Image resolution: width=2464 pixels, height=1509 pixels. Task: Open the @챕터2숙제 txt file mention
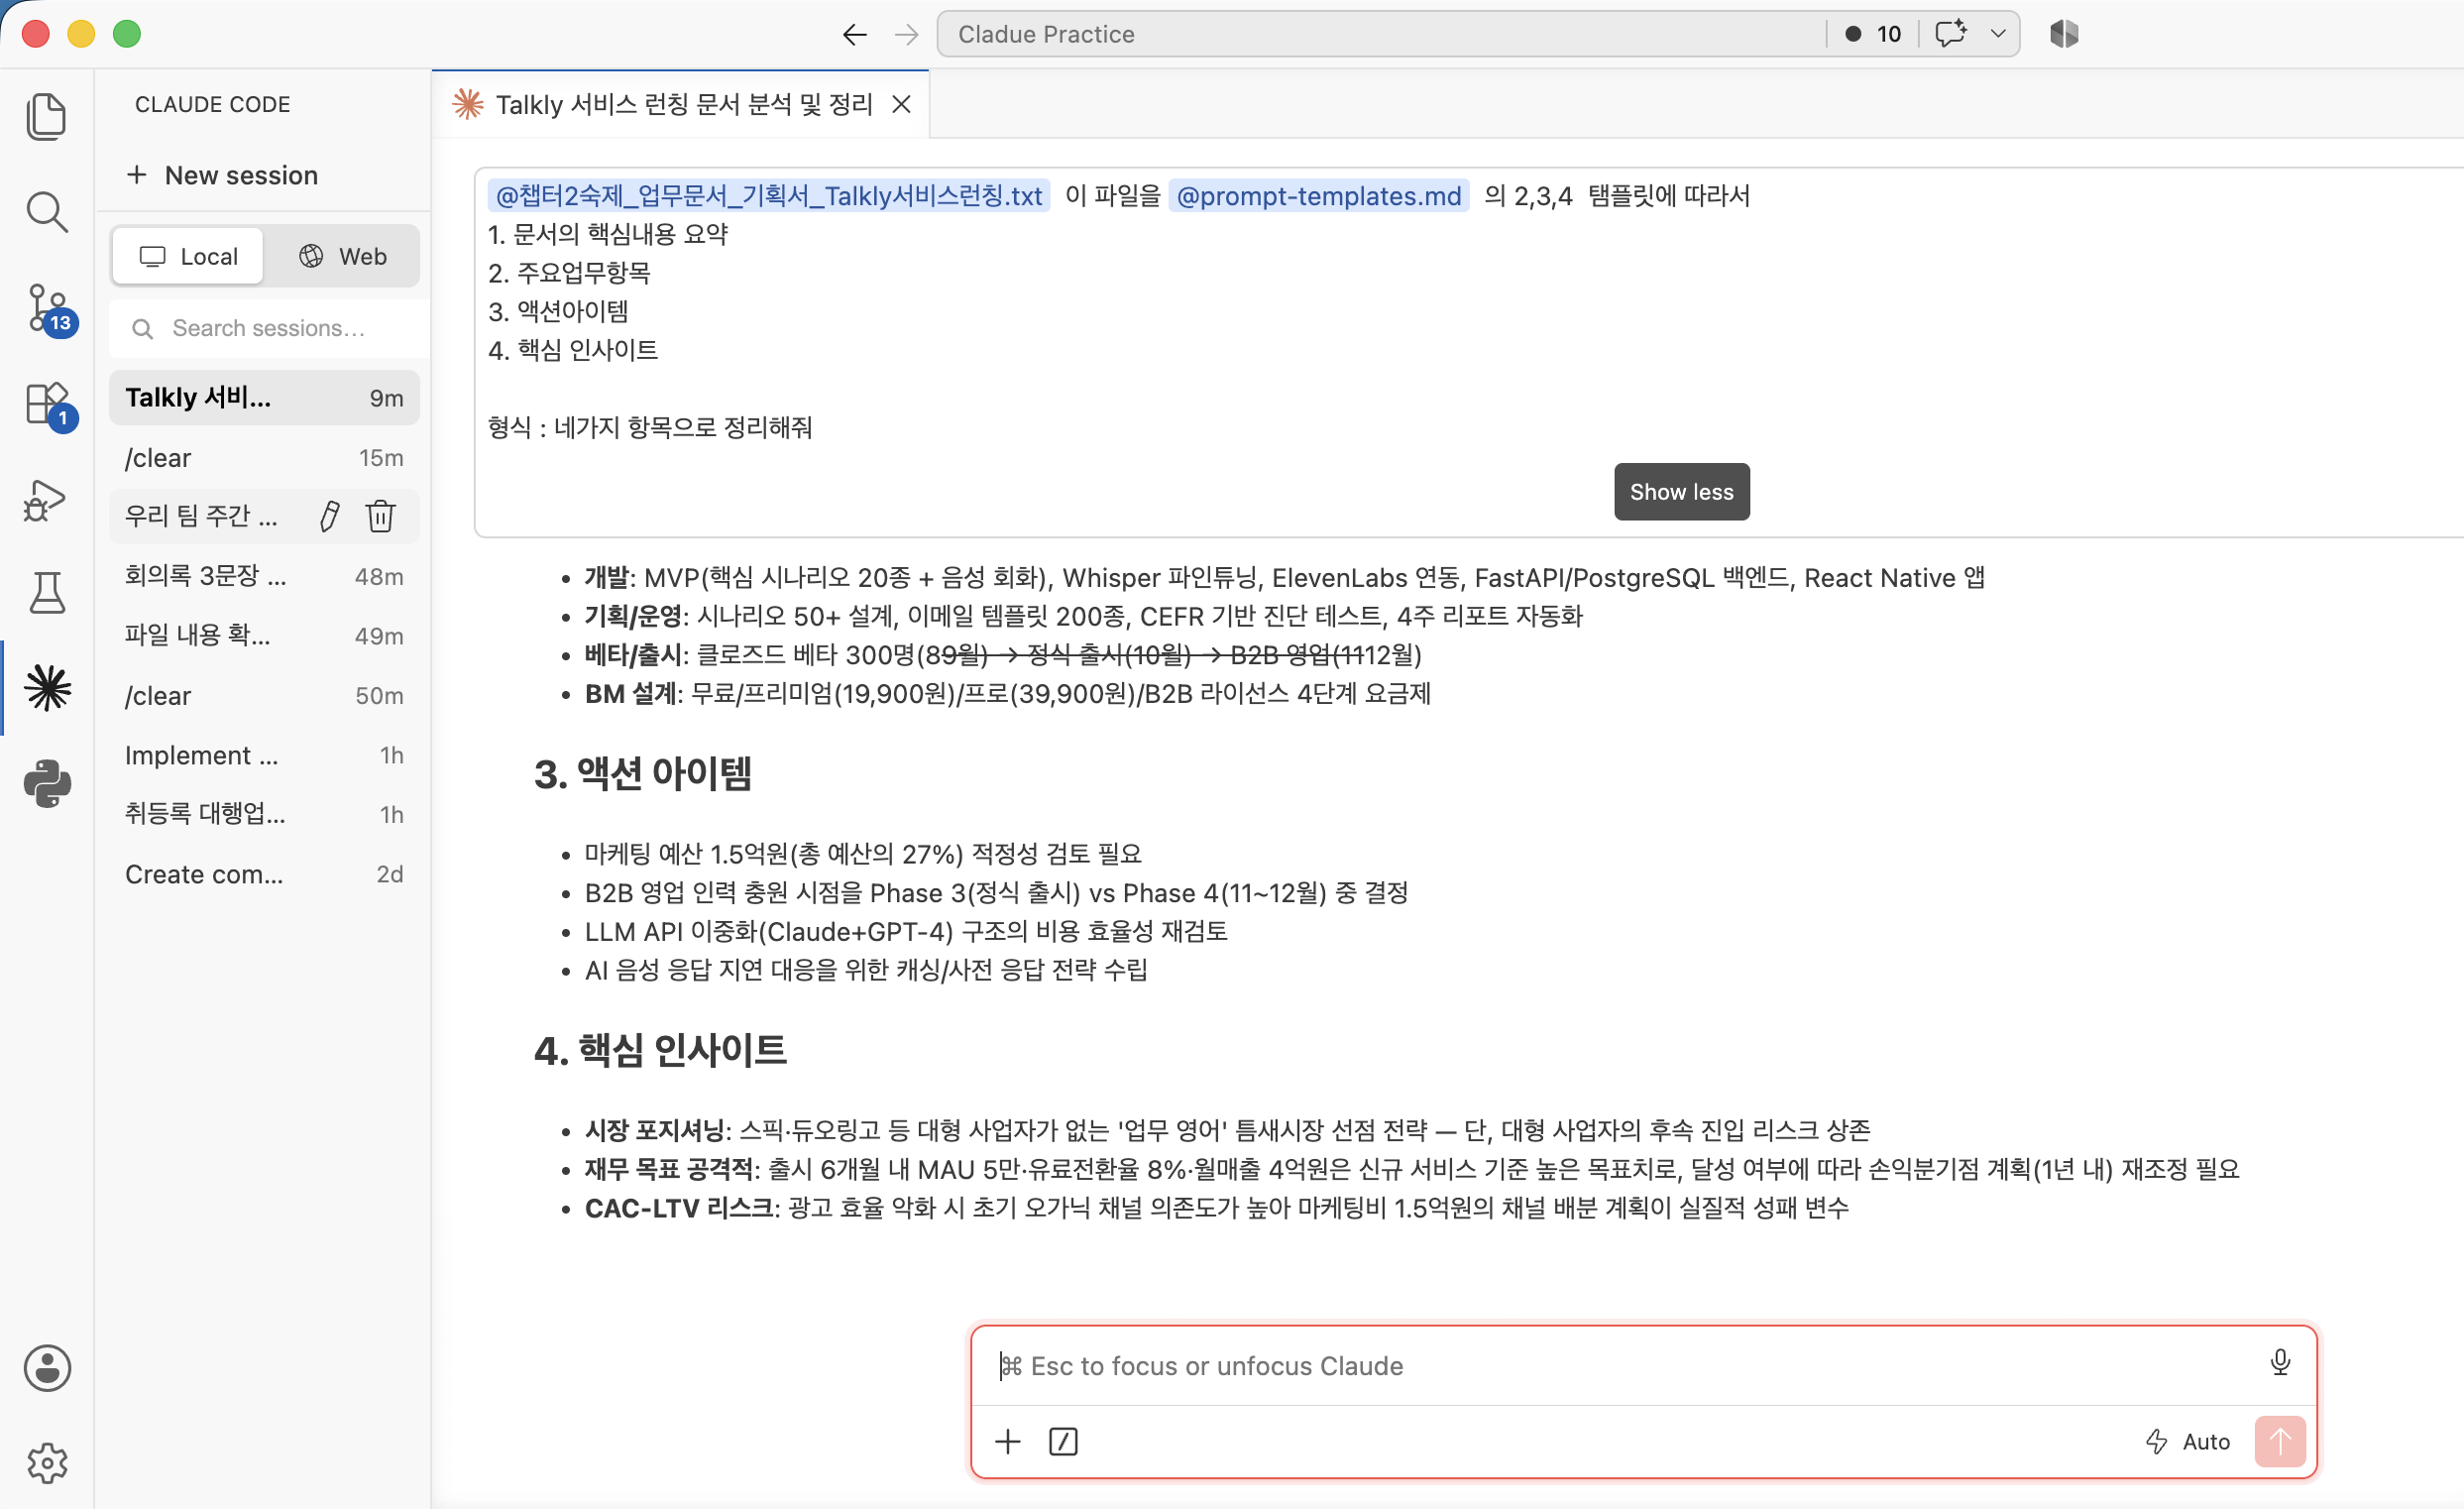pos(768,195)
